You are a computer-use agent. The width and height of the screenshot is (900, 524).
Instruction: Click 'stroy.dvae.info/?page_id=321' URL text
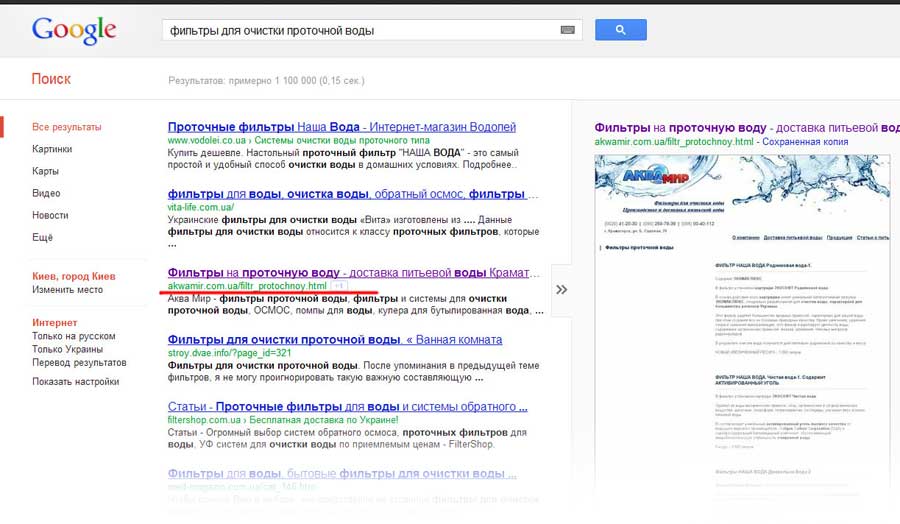tap(230, 353)
